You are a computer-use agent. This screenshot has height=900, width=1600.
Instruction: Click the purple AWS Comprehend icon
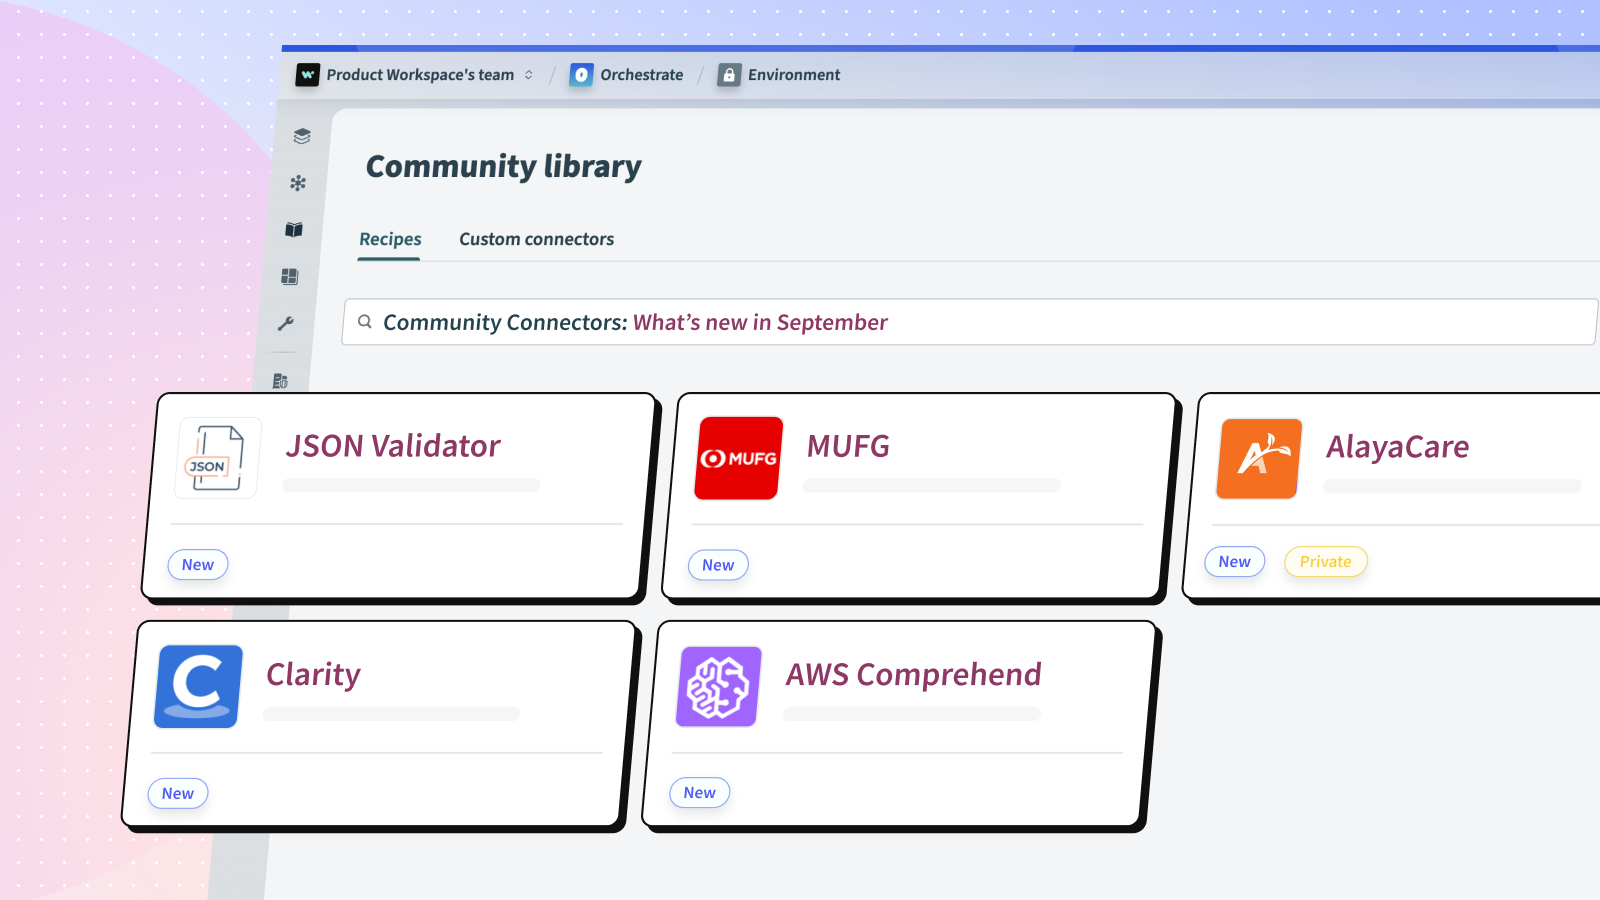click(x=719, y=686)
